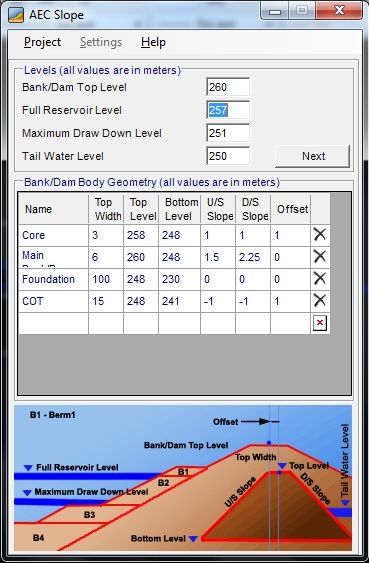Screen dimensions: 369x563
Task: Select the Bank/Dam Top Level field
Action: (228, 87)
